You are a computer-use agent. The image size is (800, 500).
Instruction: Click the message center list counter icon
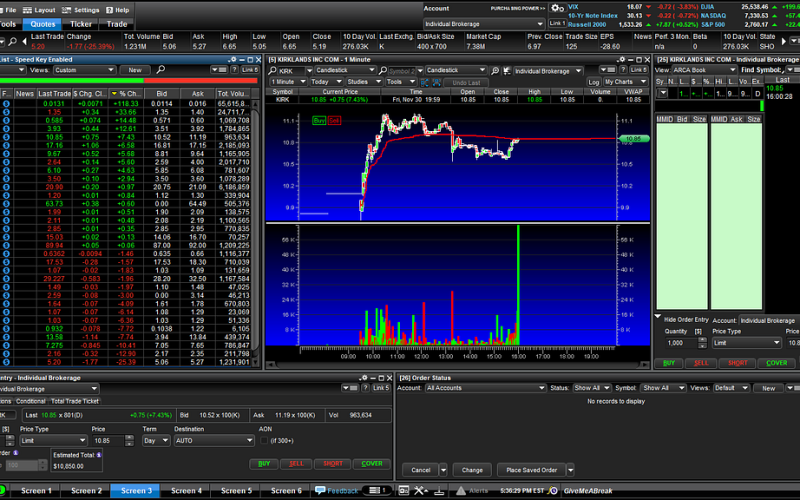click(x=377, y=490)
